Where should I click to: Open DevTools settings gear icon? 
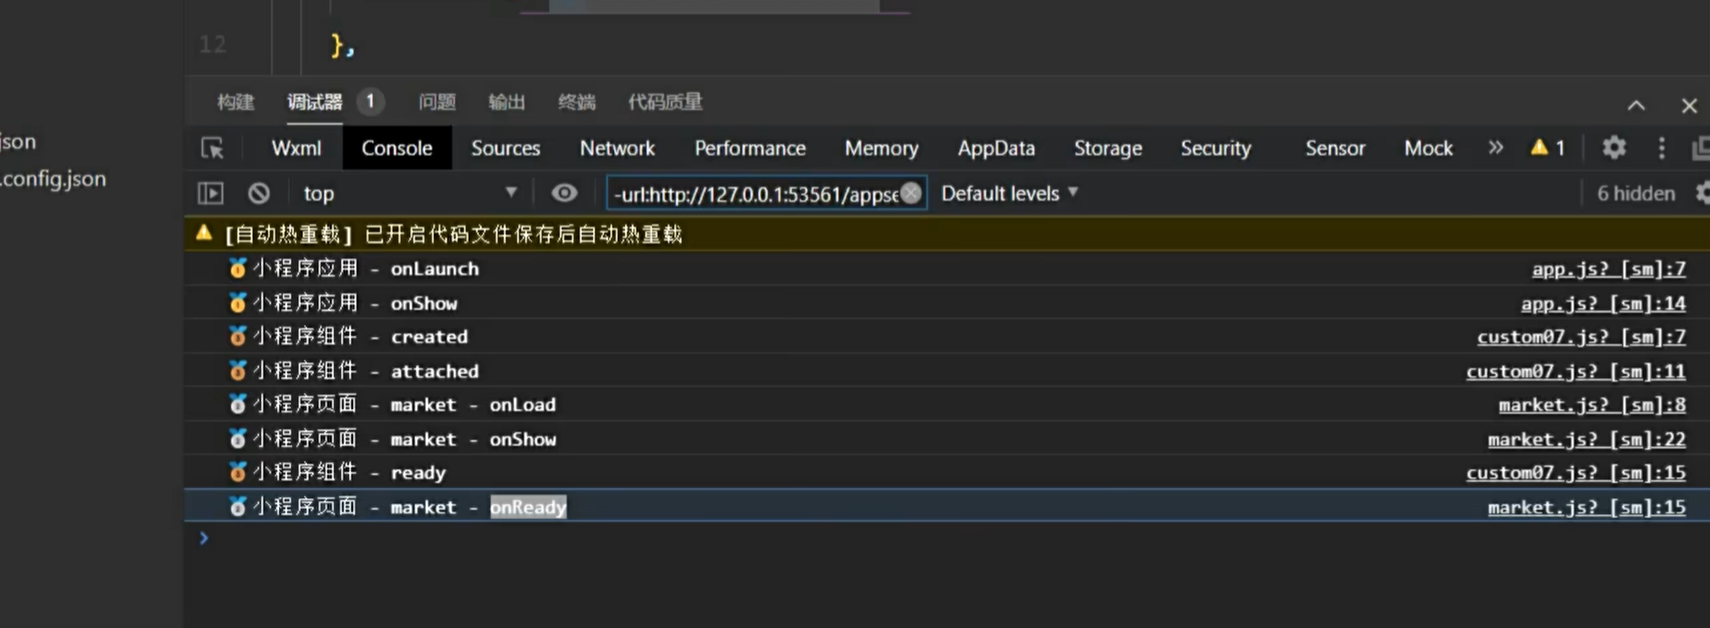[x=1613, y=148]
